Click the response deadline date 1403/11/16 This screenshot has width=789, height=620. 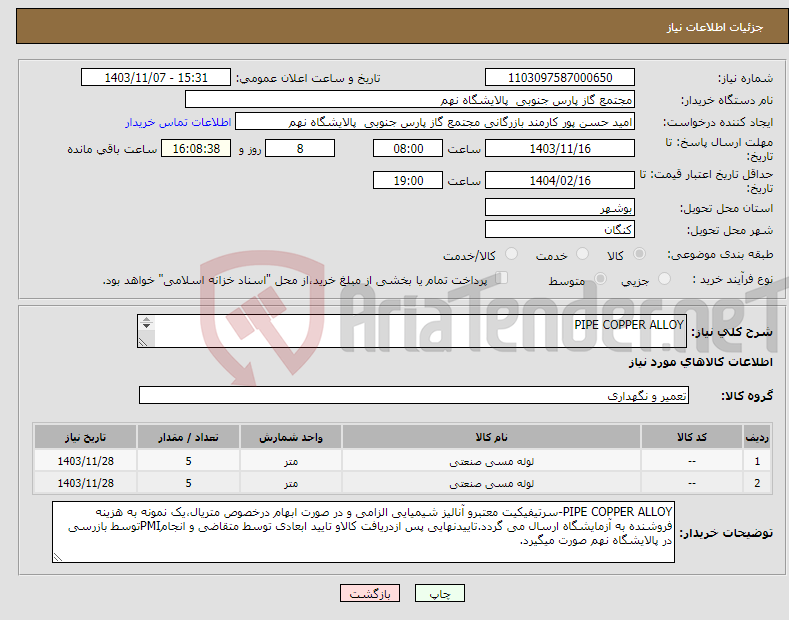coord(560,148)
